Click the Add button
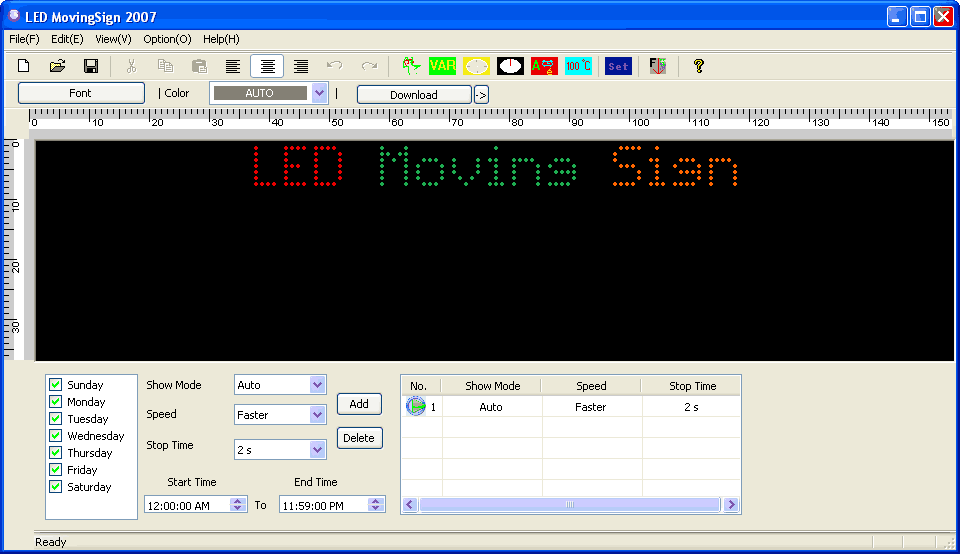Viewport: 960px width, 554px height. click(x=359, y=404)
